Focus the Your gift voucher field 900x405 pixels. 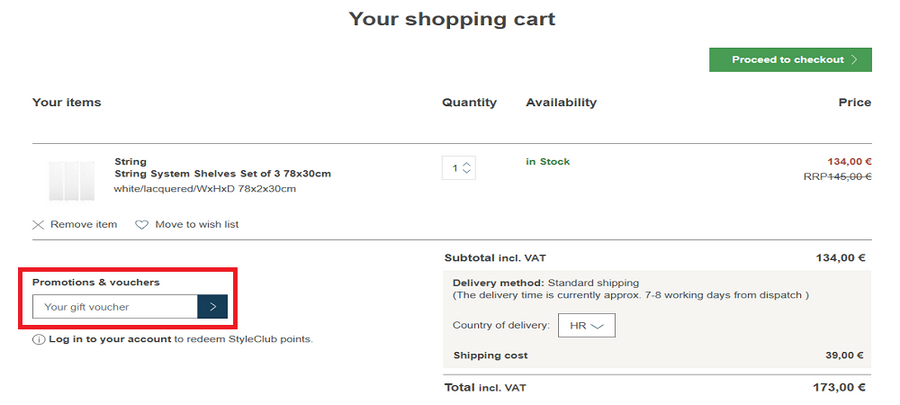click(x=114, y=307)
